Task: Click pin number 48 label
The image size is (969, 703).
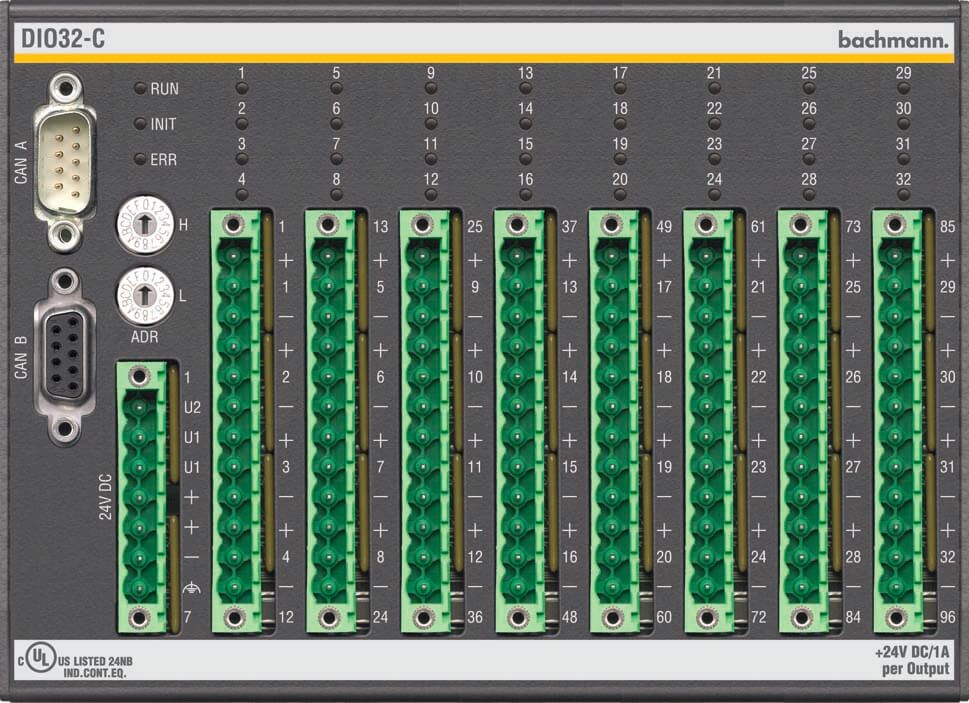Action: (x=569, y=617)
